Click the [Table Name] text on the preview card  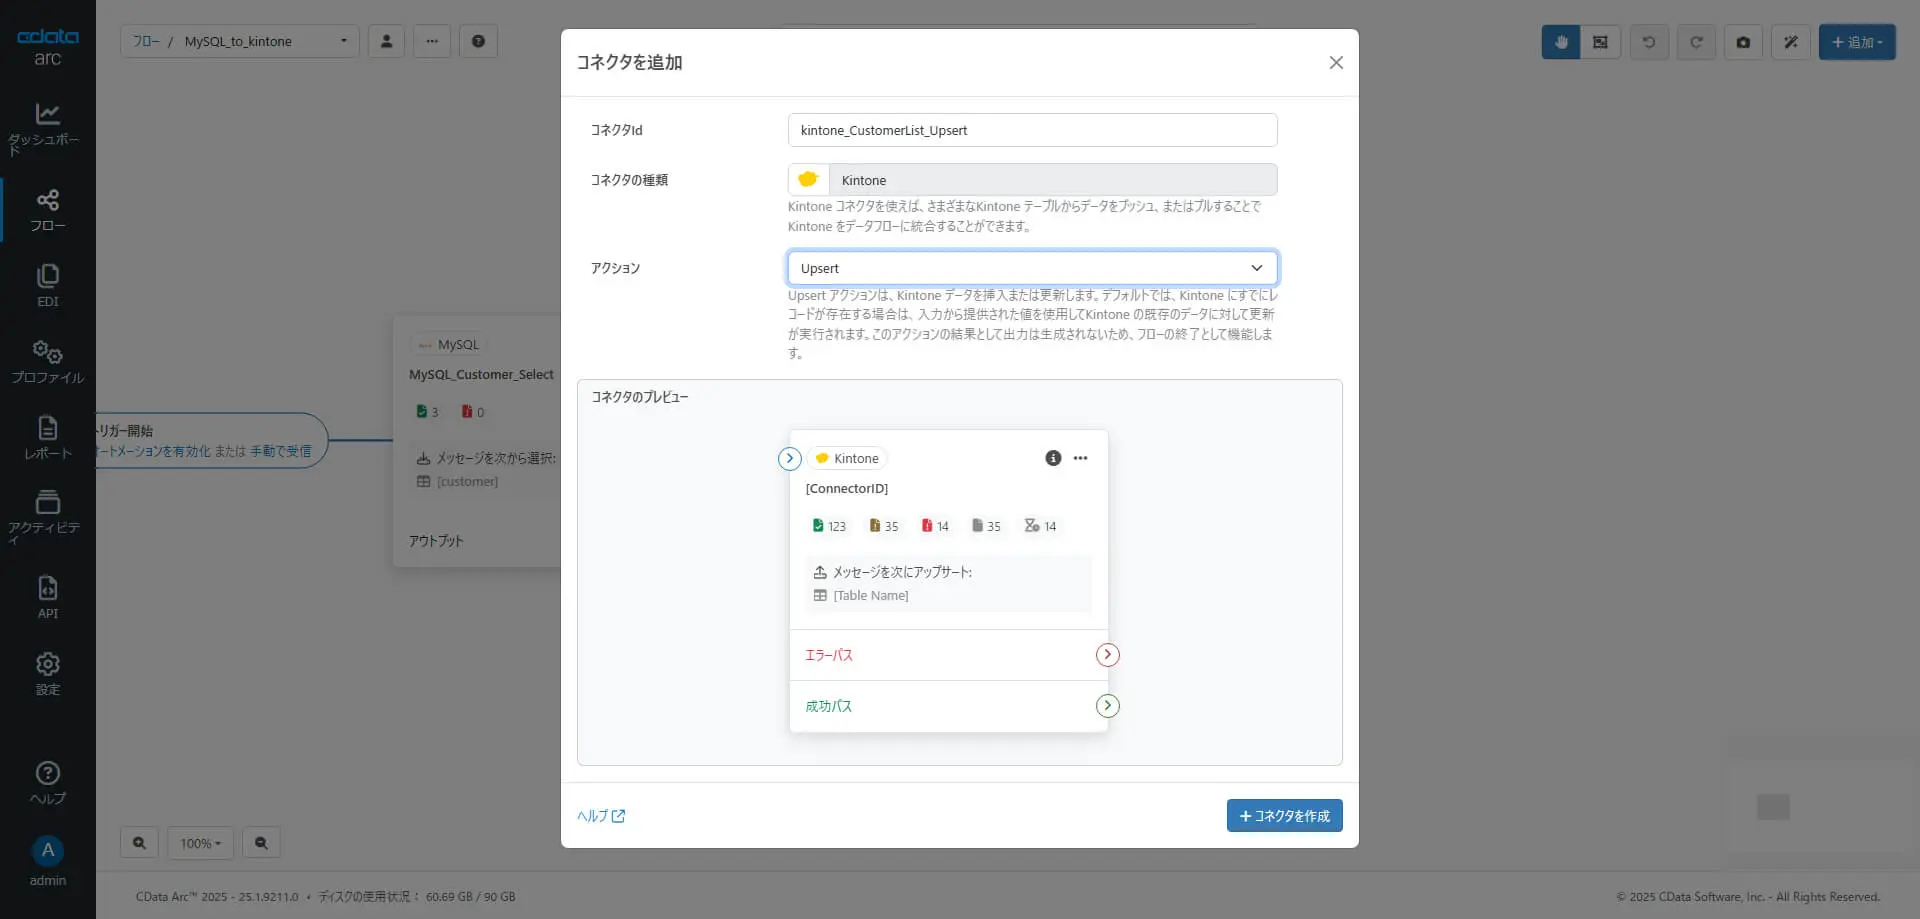871,595
